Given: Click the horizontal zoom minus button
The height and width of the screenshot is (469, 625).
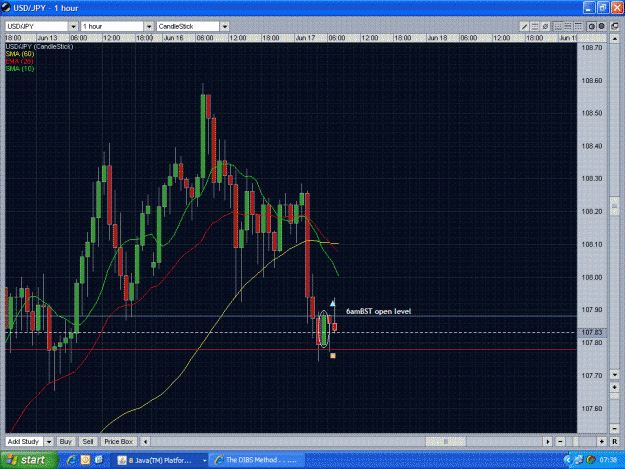Looking at the screenshot, I should coord(560,442).
